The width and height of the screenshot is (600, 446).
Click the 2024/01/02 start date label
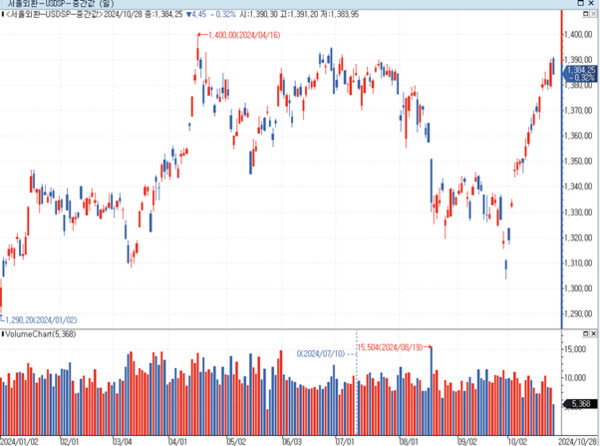[x=20, y=440]
